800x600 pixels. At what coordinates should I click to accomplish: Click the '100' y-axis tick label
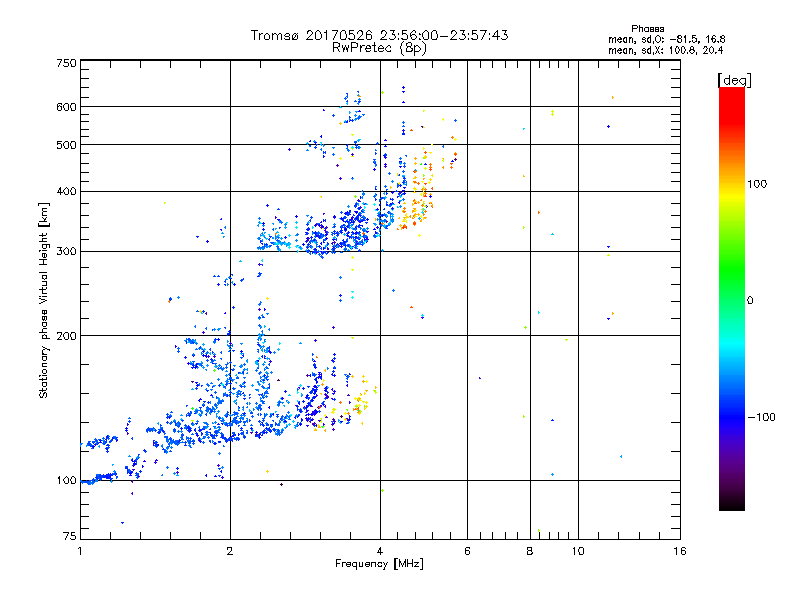point(67,481)
